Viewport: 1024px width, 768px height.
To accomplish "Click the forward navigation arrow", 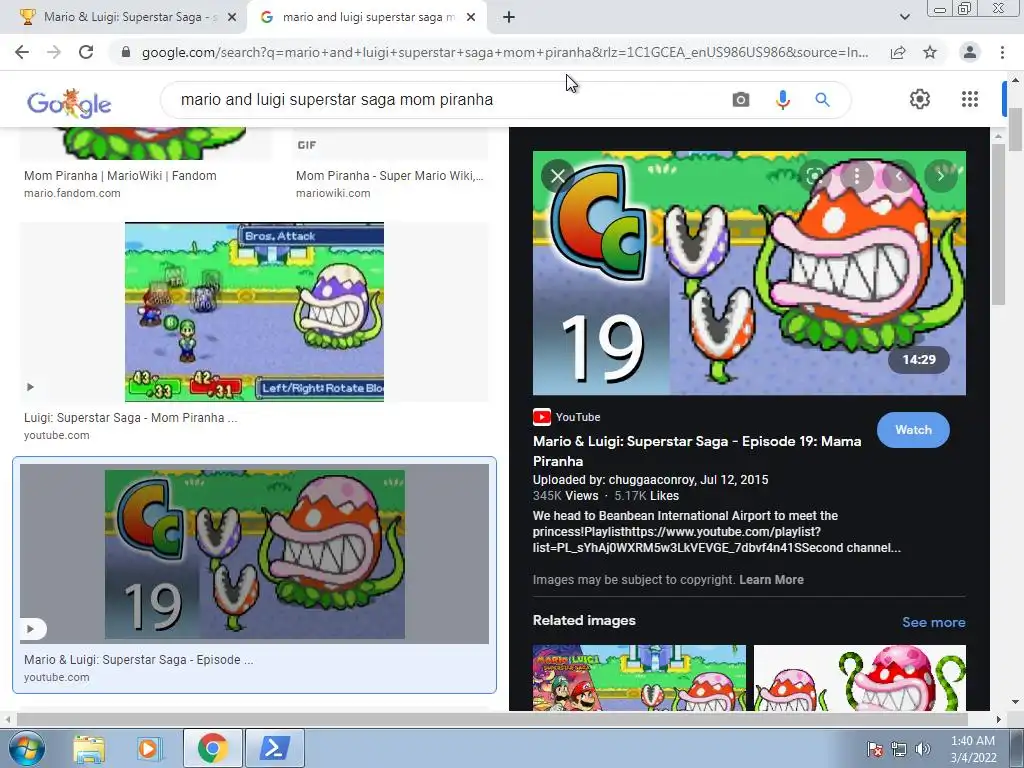I will (54, 52).
